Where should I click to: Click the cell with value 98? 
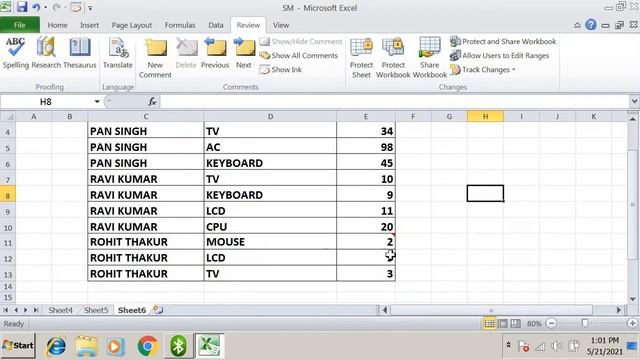pos(366,147)
